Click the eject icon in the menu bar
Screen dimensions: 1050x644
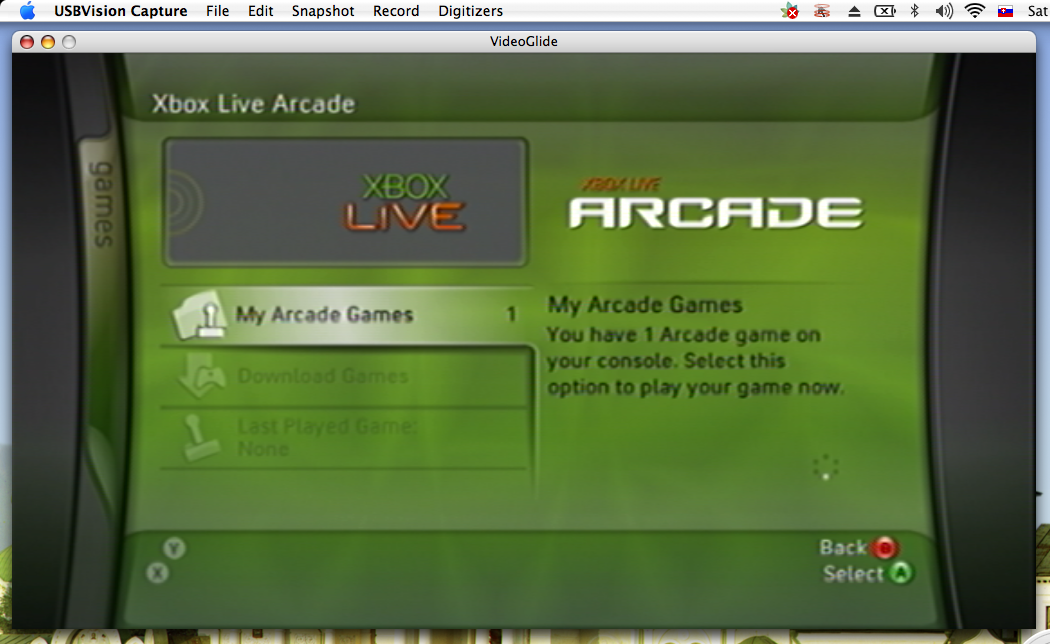(854, 11)
